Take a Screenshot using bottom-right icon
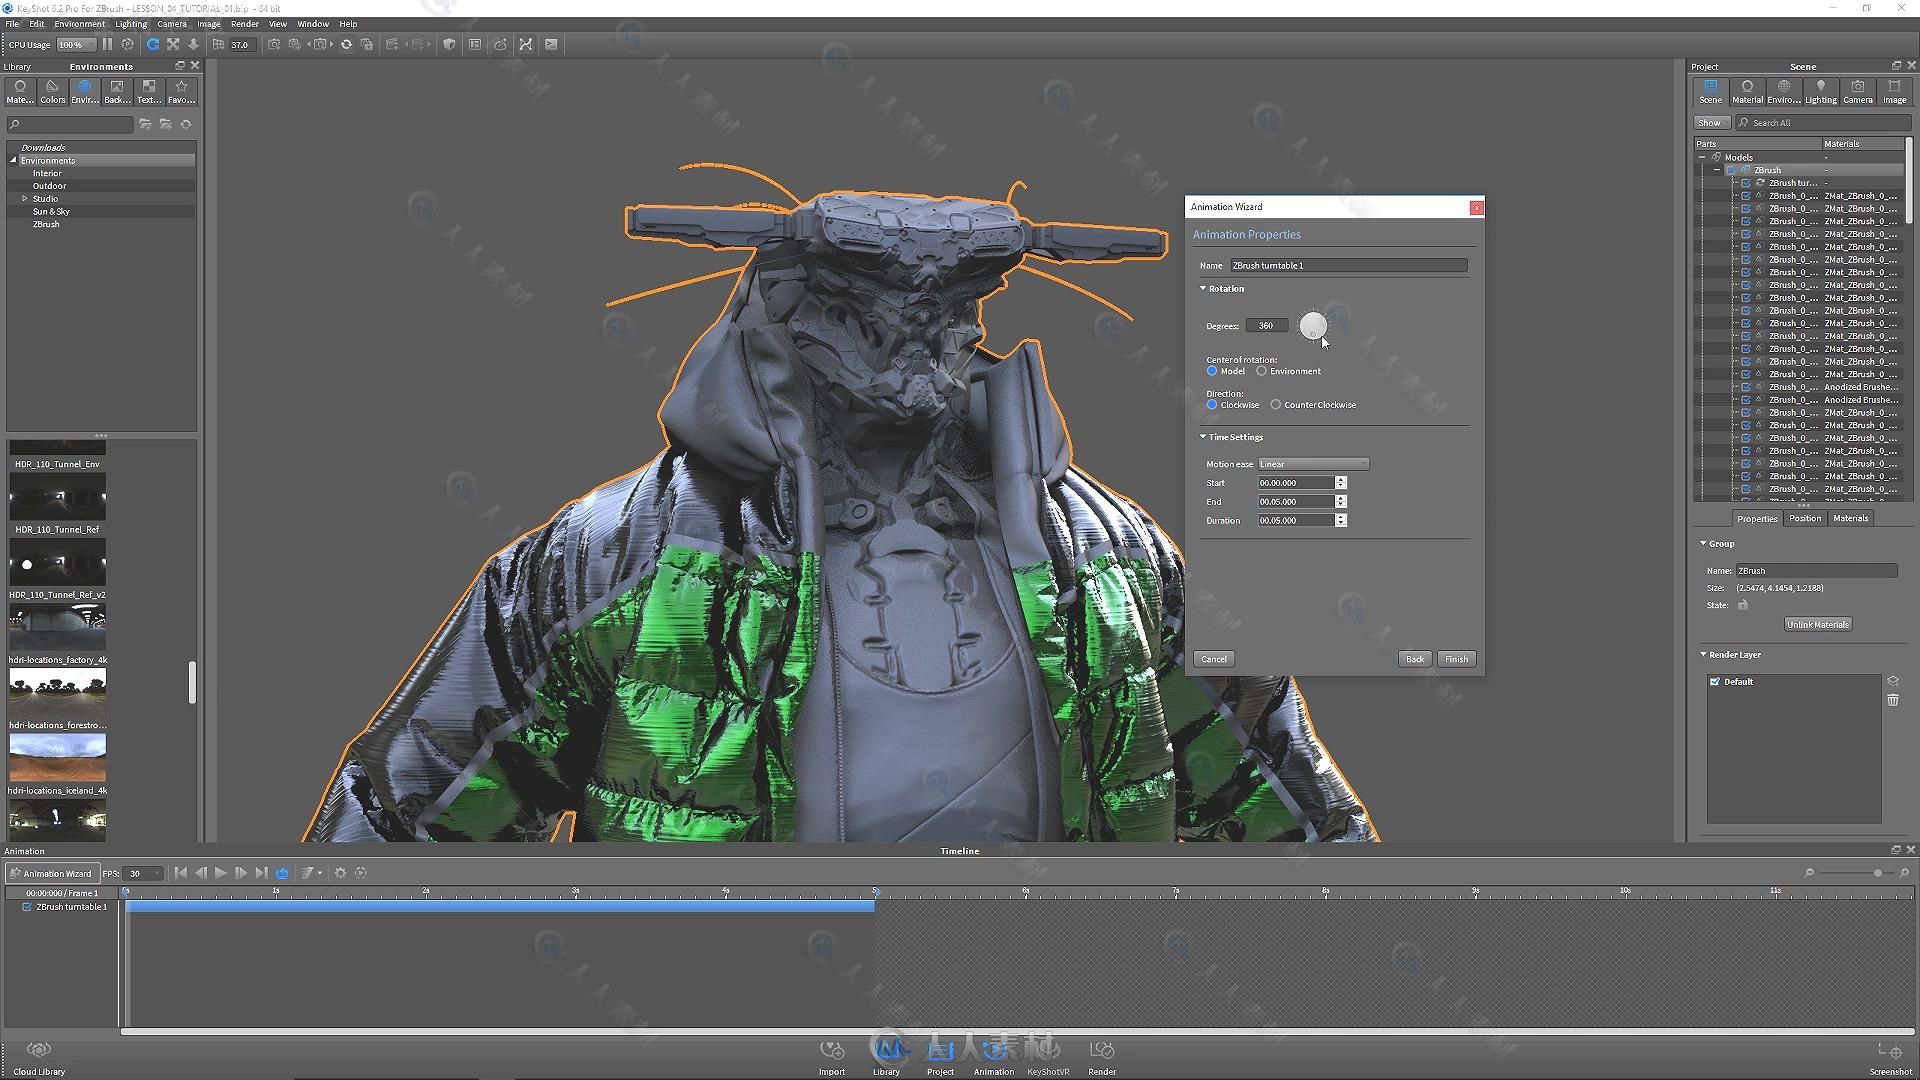The height and width of the screenshot is (1080, 1920). click(1890, 1057)
